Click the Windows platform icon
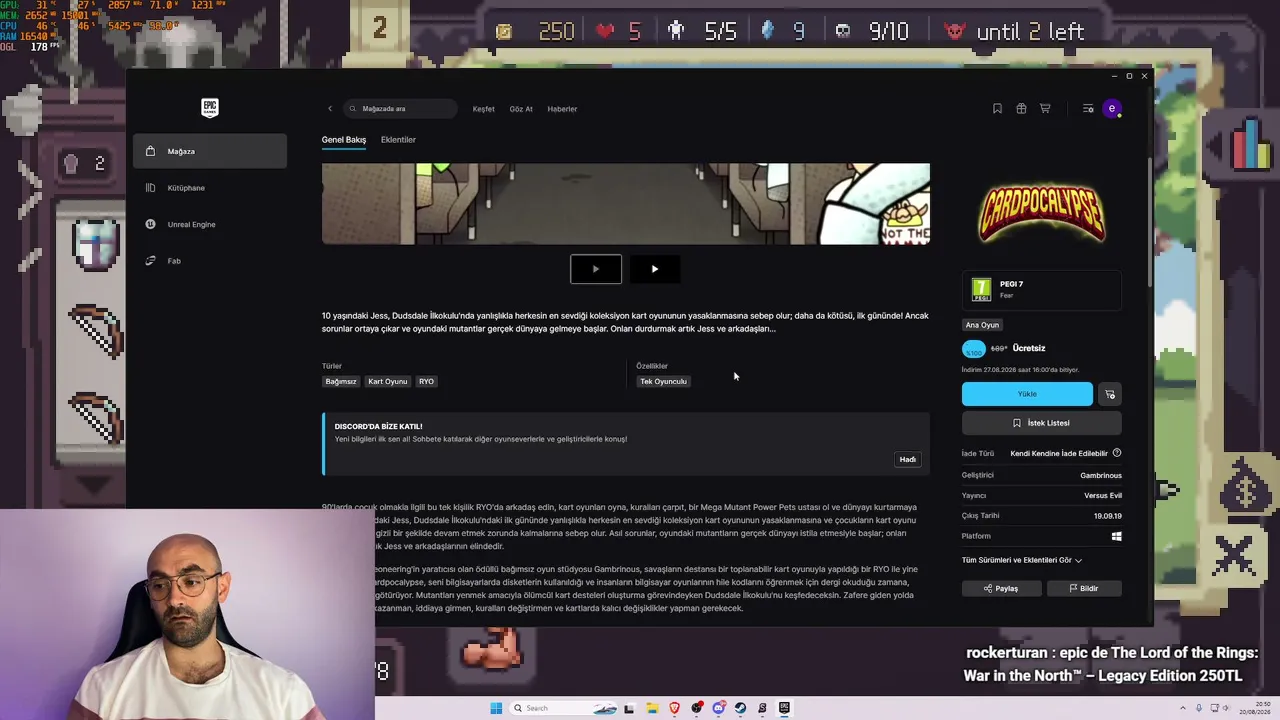Screen dimensions: 1280x720 1117,536
